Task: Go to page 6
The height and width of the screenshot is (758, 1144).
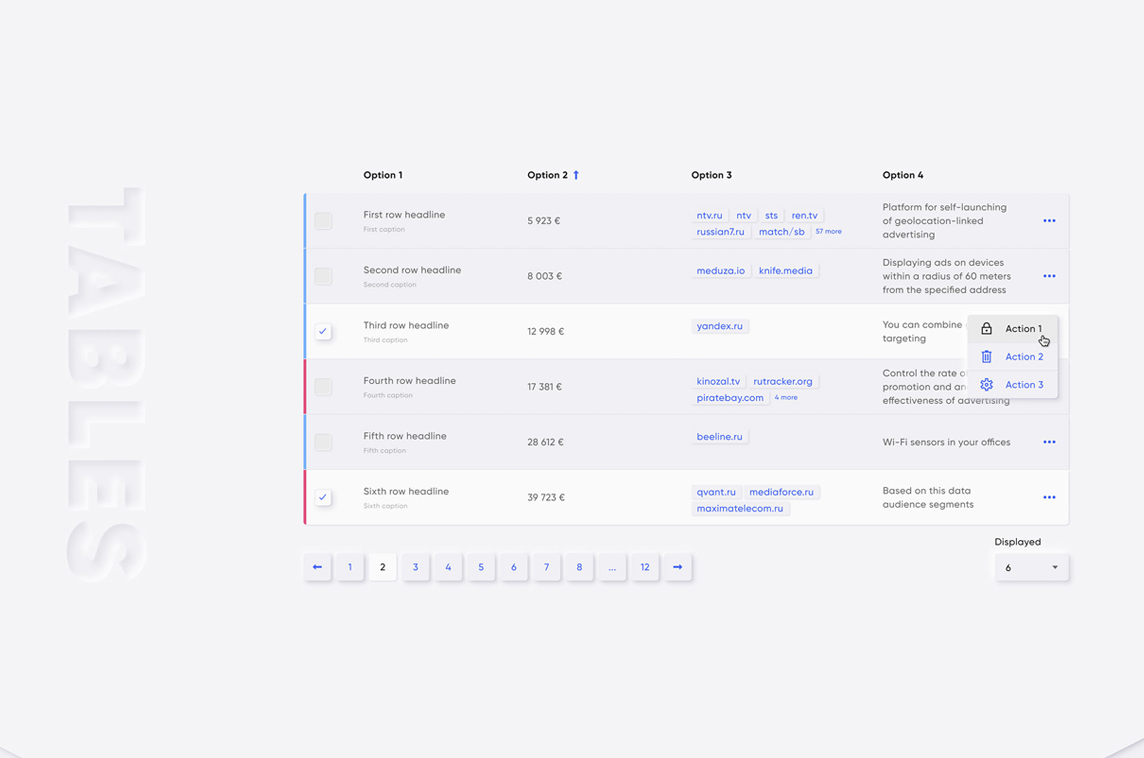Action: tap(514, 567)
